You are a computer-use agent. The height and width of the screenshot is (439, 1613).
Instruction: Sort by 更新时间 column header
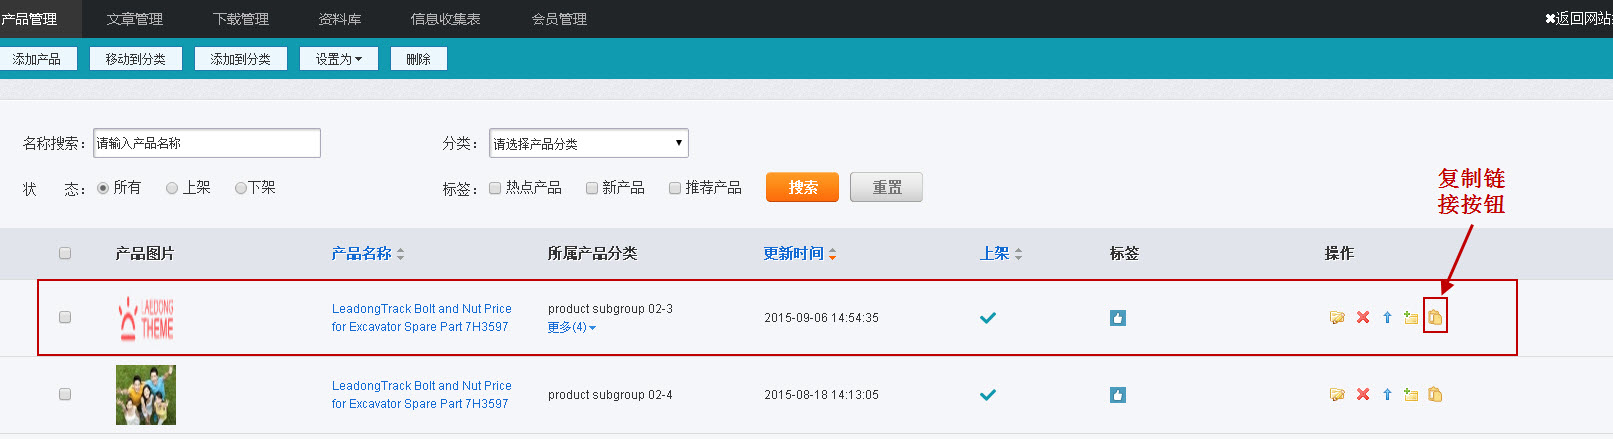(x=799, y=254)
